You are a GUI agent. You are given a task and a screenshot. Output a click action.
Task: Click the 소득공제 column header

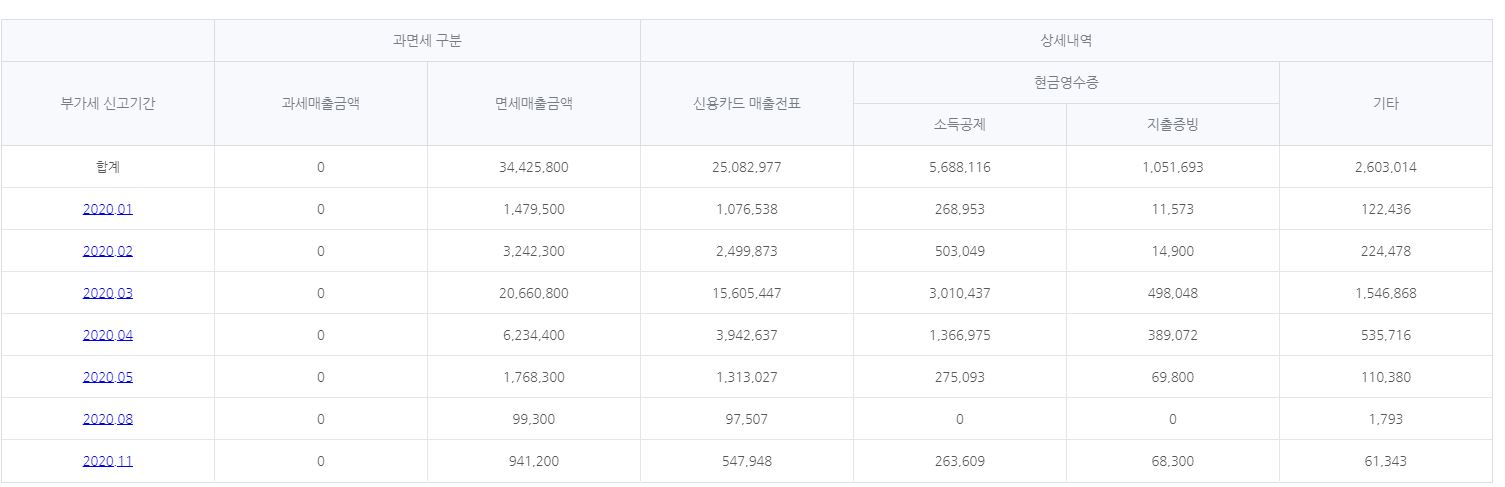pyautogui.click(x=959, y=125)
